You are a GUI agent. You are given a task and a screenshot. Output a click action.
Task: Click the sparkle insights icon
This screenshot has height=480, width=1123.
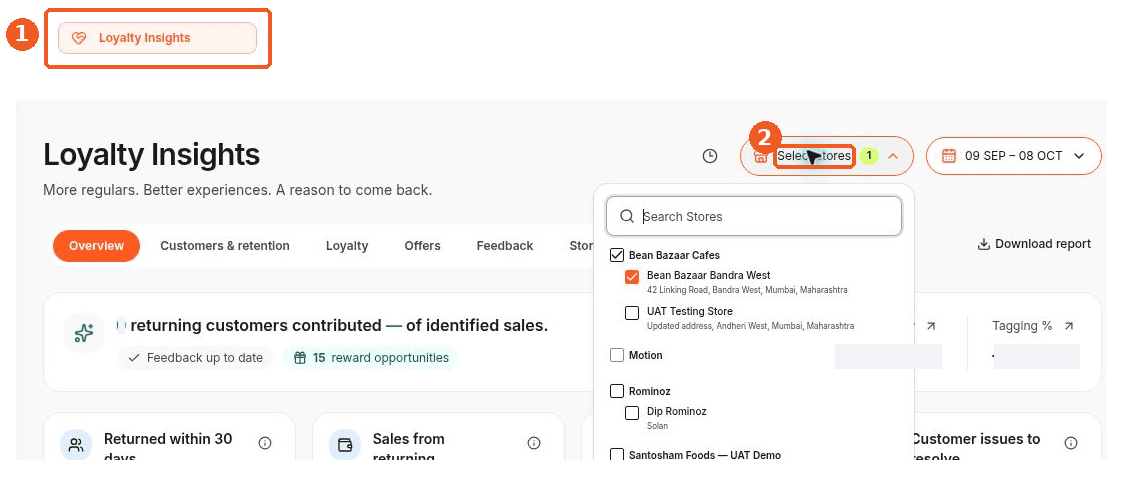(x=84, y=333)
